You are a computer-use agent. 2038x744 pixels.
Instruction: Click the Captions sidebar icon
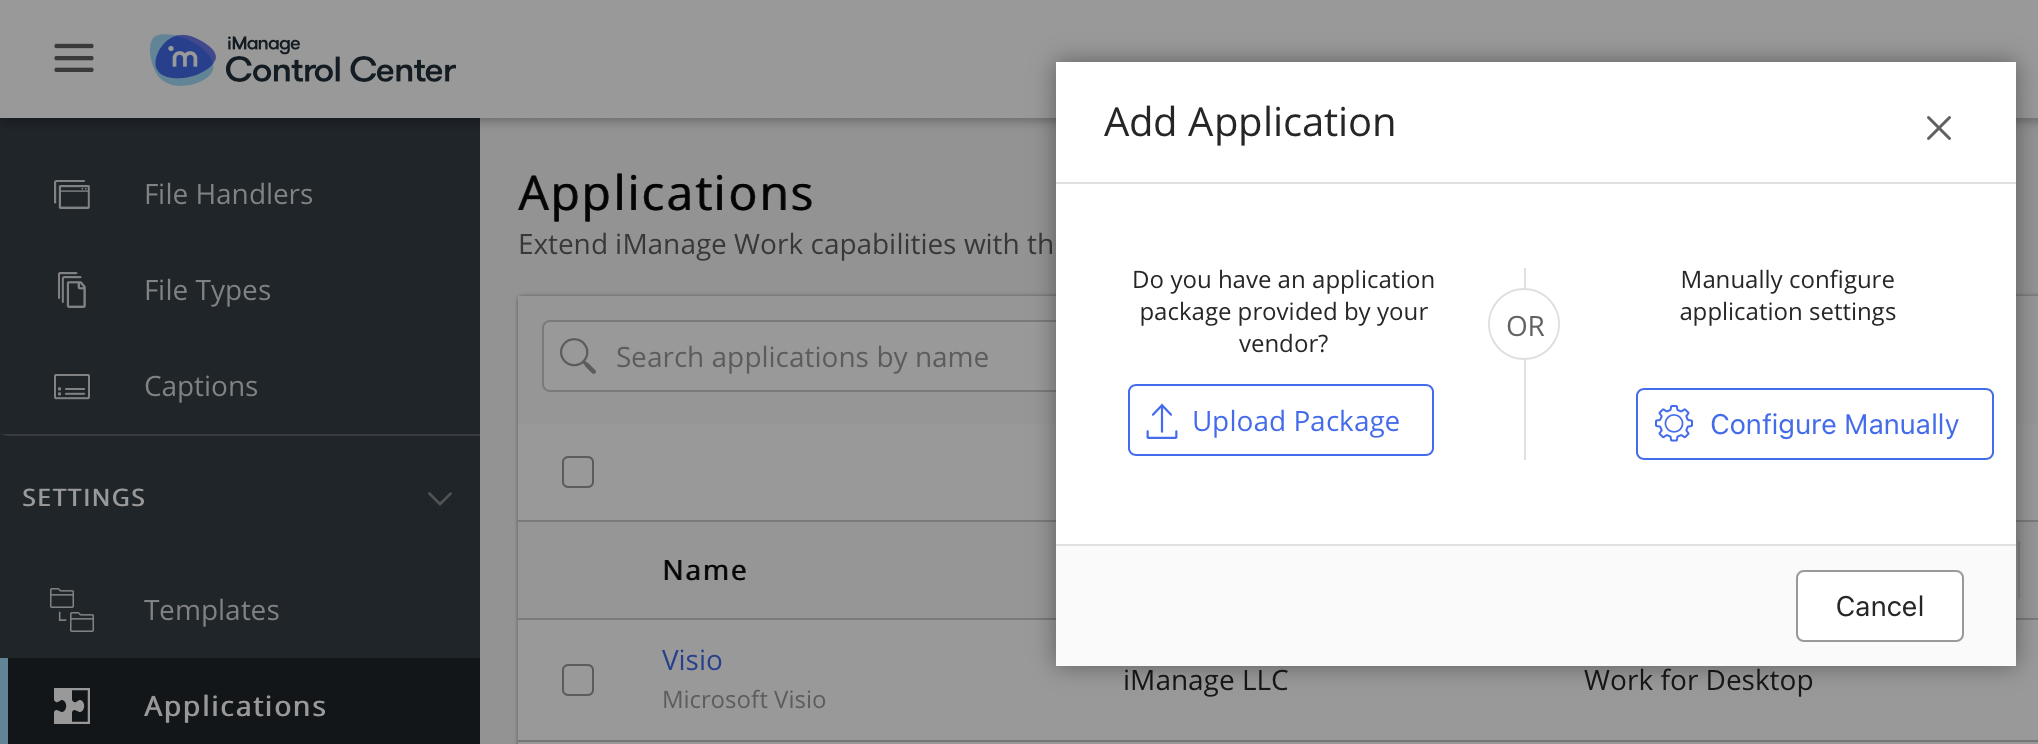tap(72, 386)
